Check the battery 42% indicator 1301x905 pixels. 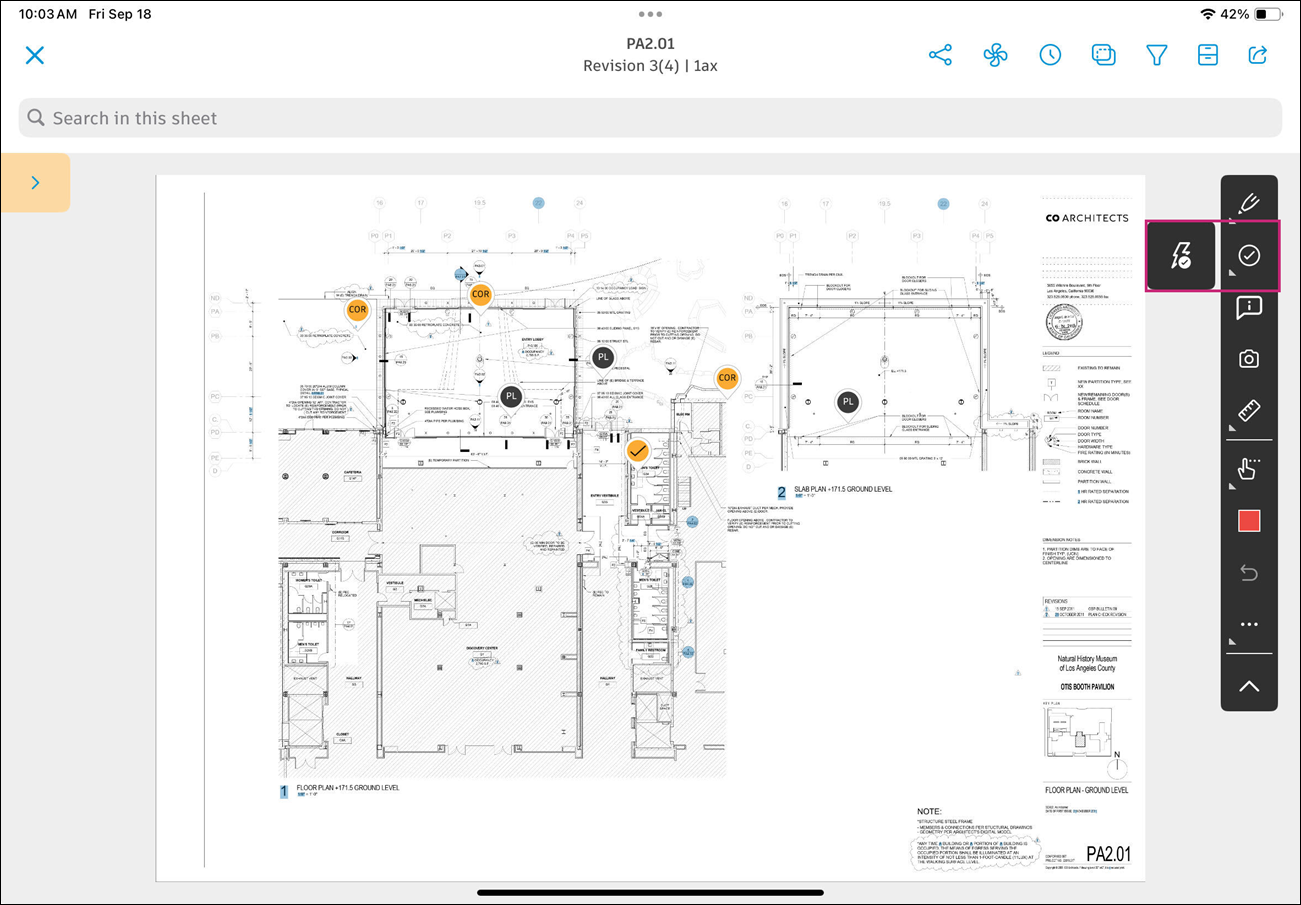(1251, 15)
